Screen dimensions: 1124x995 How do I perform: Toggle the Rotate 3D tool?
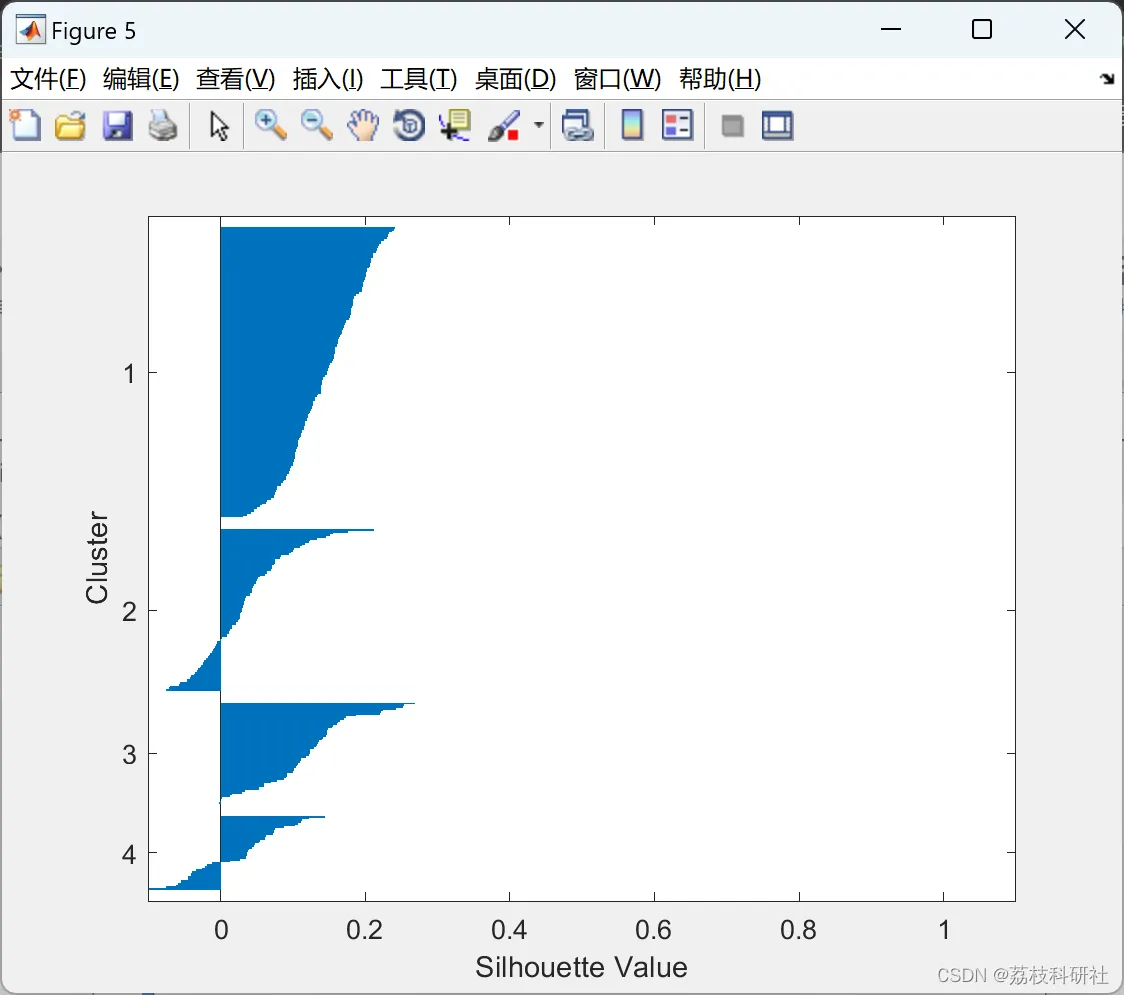click(x=409, y=125)
